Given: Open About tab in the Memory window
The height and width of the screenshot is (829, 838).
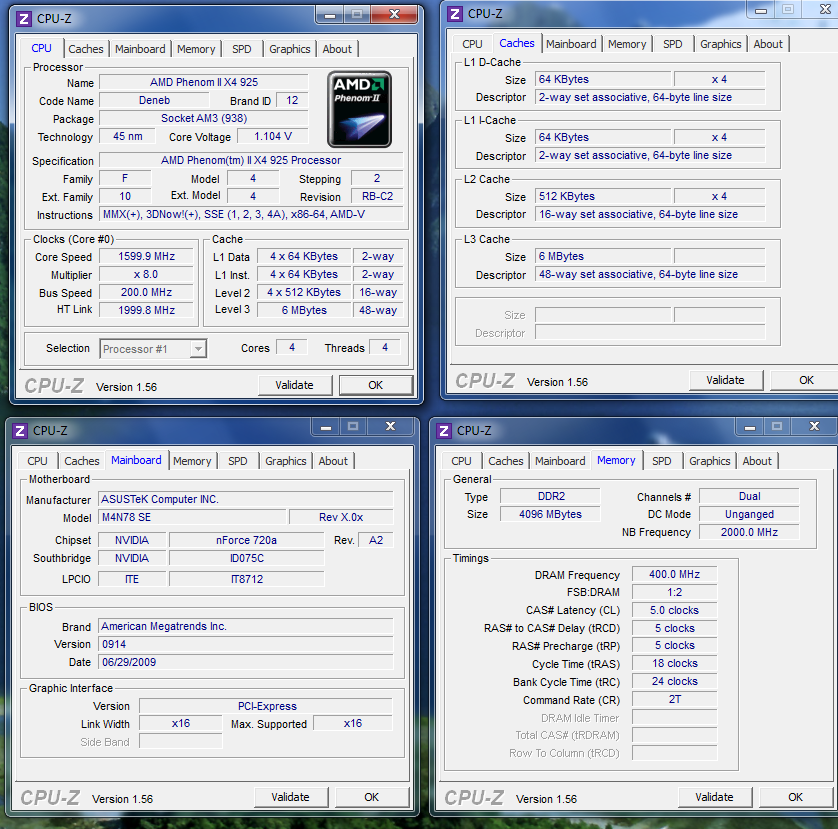Looking at the screenshot, I should tap(757, 461).
